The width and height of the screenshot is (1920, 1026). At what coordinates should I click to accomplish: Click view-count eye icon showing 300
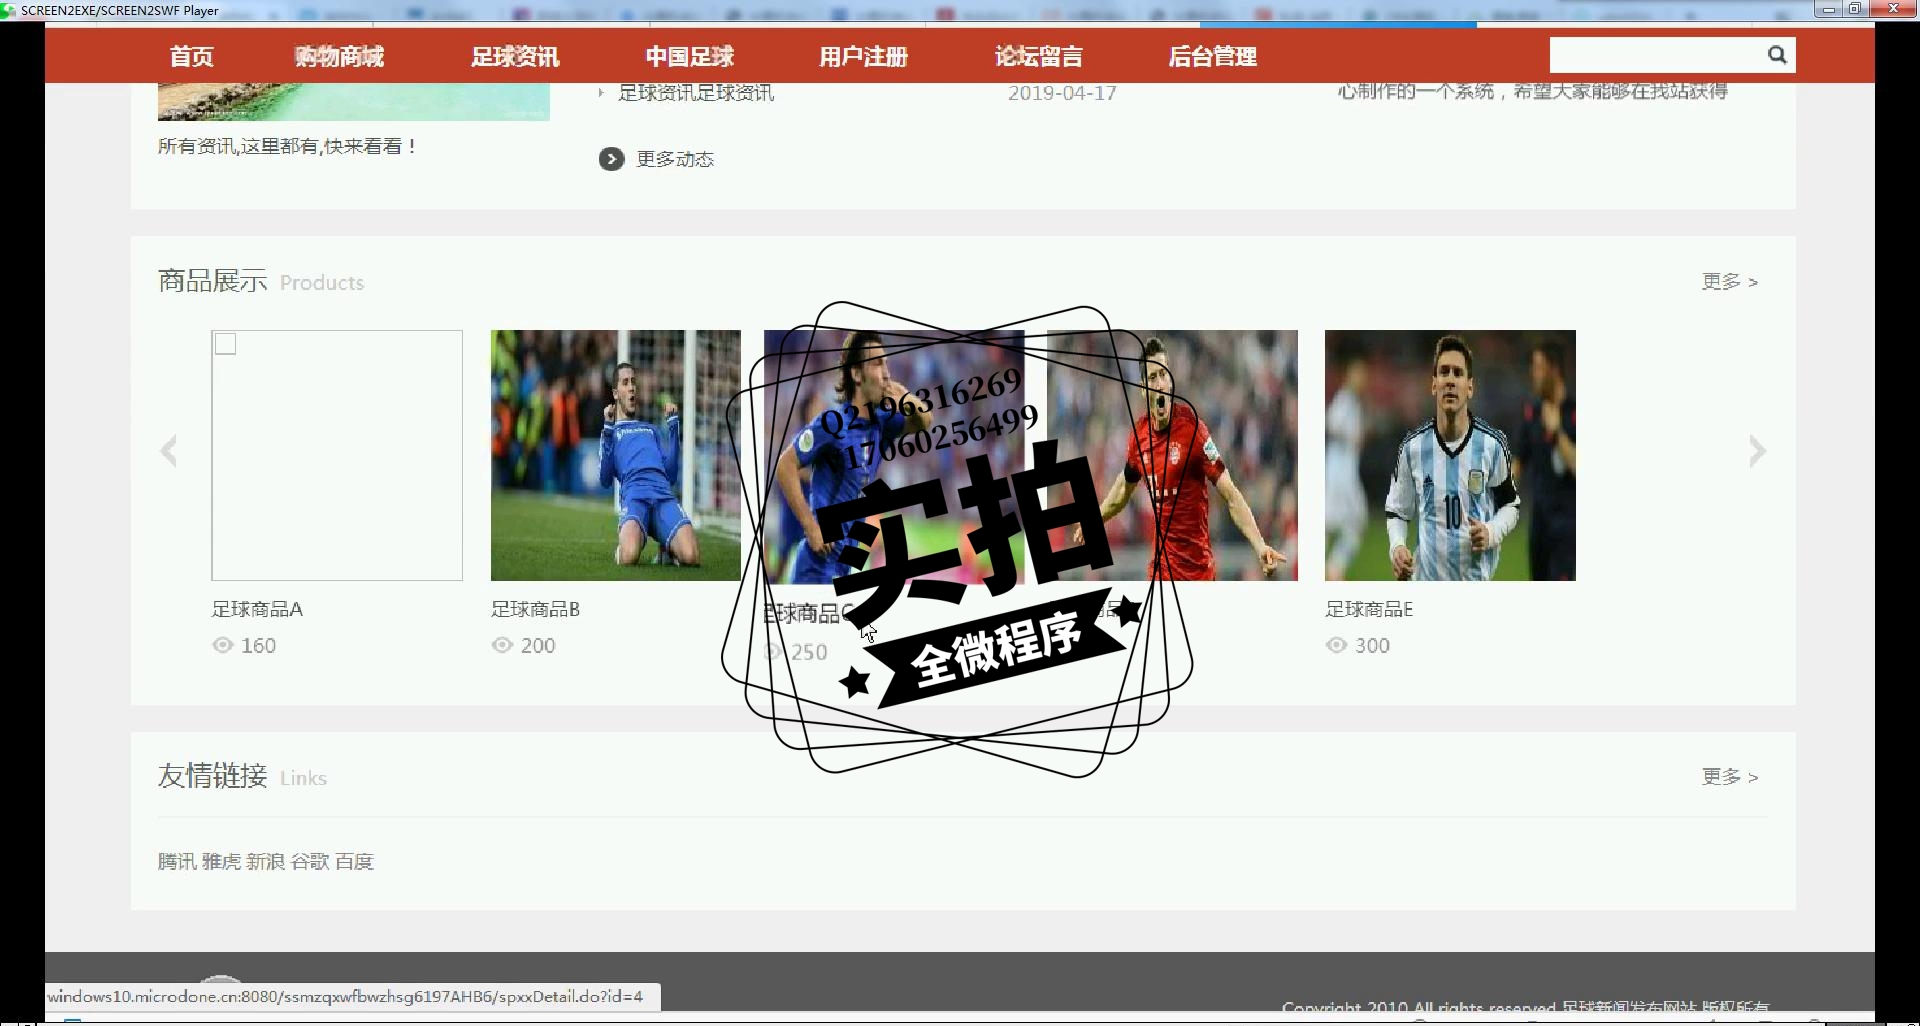(1336, 645)
